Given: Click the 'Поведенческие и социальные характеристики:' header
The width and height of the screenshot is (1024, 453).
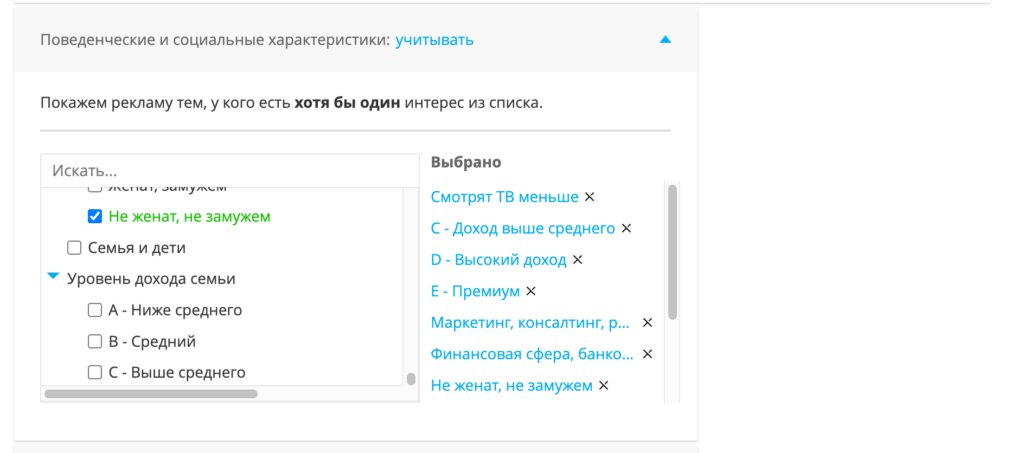Looking at the screenshot, I should pyautogui.click(x=216, y=40).
